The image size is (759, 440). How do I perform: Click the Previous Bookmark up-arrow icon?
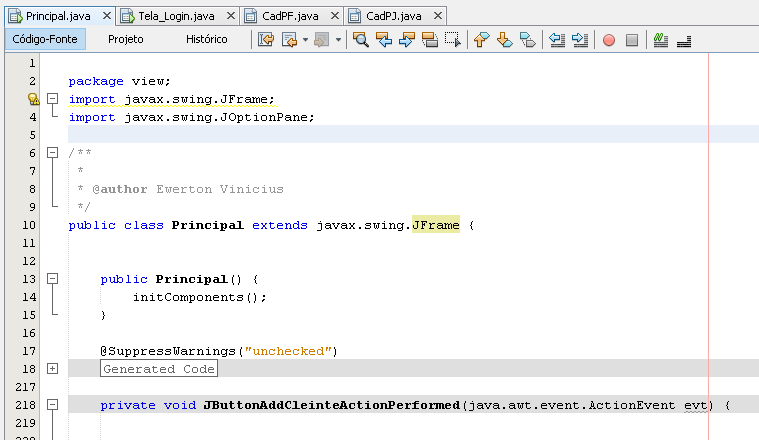coord(481,39)
